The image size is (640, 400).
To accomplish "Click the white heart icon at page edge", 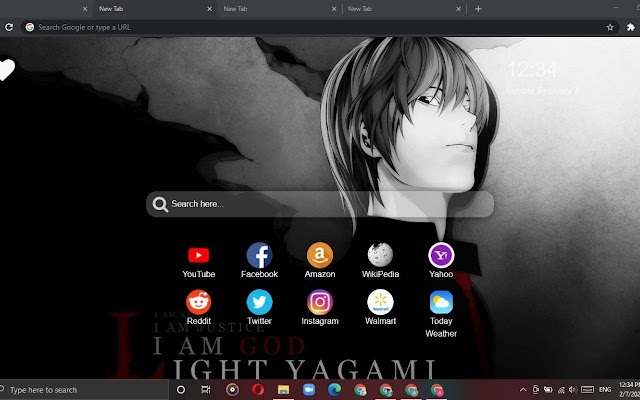I will point(7,69).
